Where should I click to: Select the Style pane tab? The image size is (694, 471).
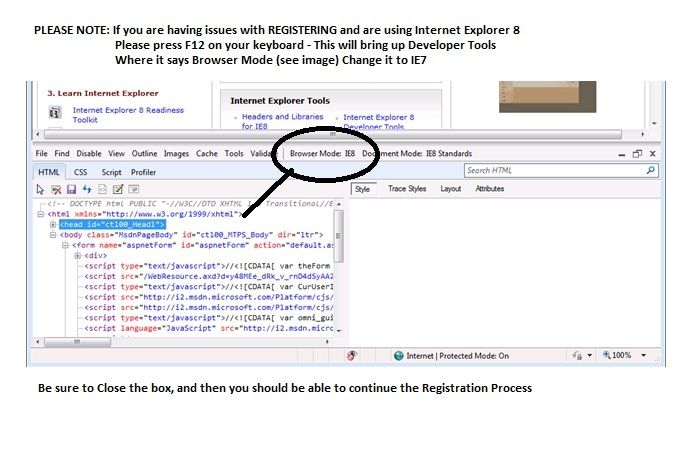coord(363,189)
